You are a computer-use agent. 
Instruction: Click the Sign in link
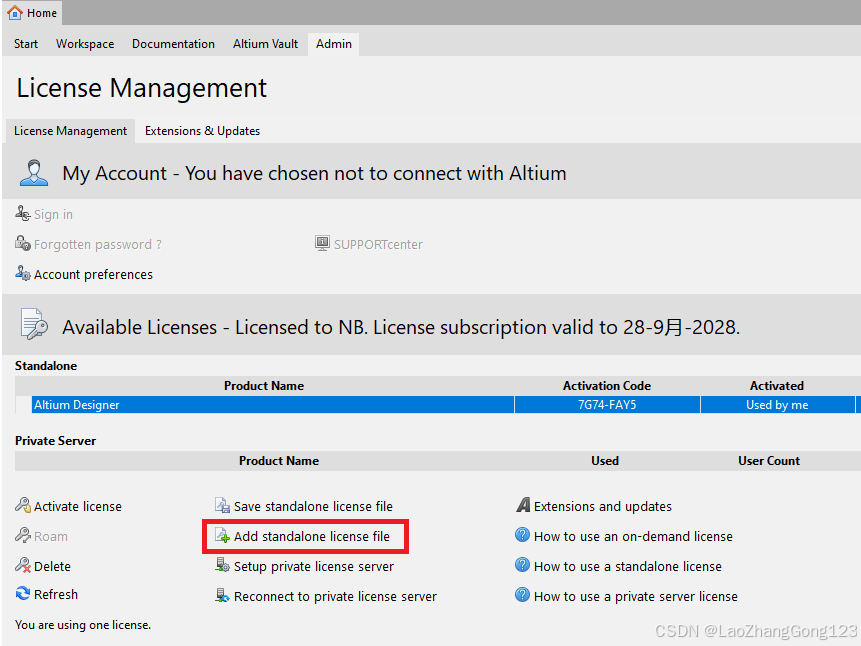(x=53, y=214)
